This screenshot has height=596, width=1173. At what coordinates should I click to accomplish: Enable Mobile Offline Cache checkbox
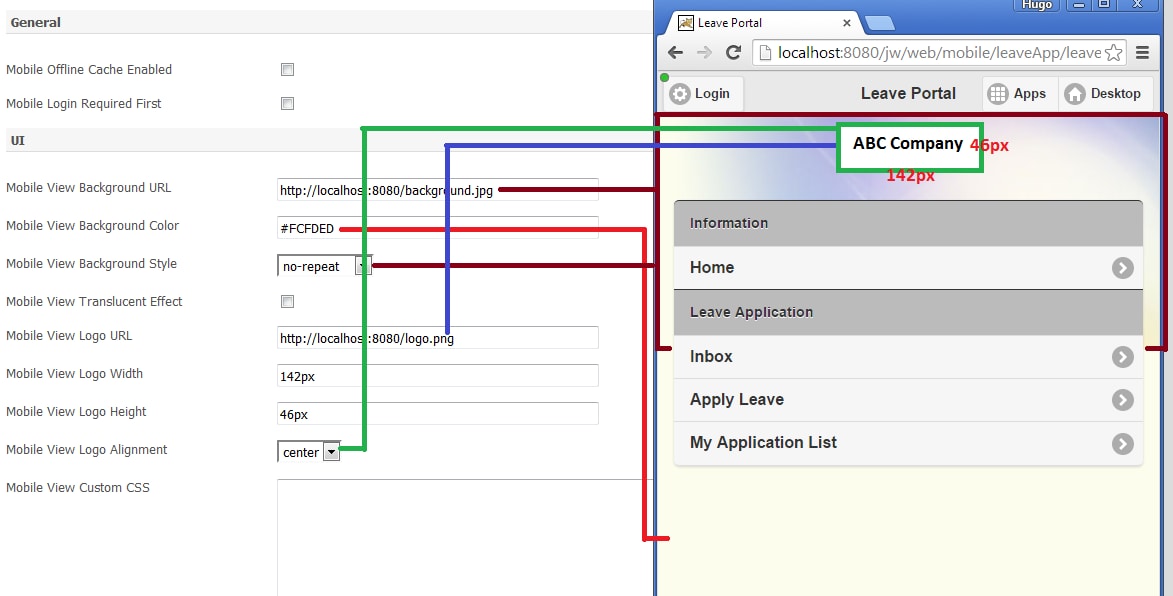click(287, 70)
